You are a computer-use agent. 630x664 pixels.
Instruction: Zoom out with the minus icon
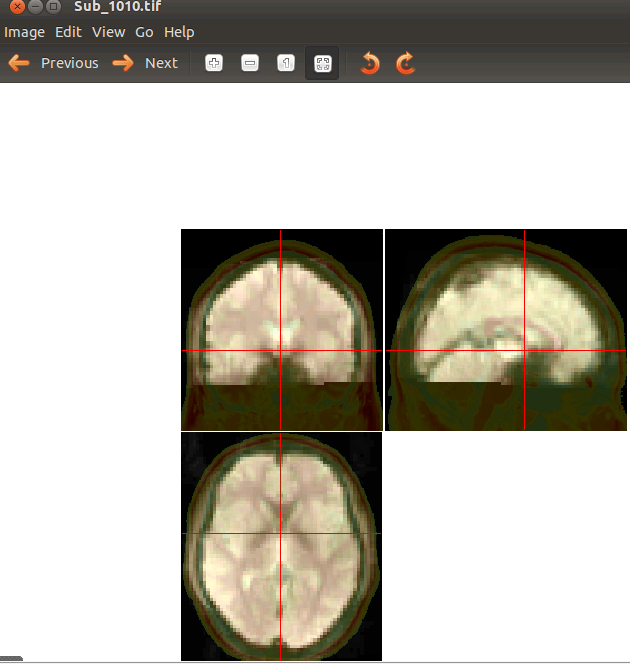coord(250,64)
